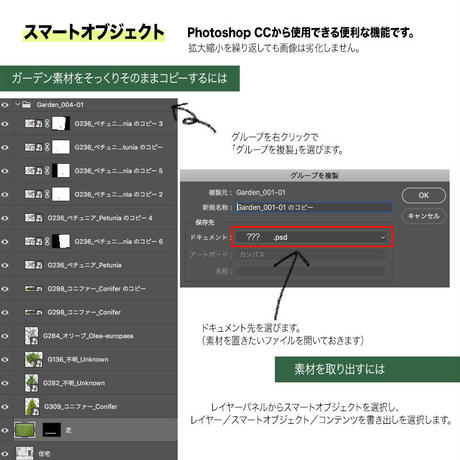The height and width of the screenshot is (460, 460).
Task: Click the G136 Unknown shrub layer thumbnail
Action: (x=34, y=359)
